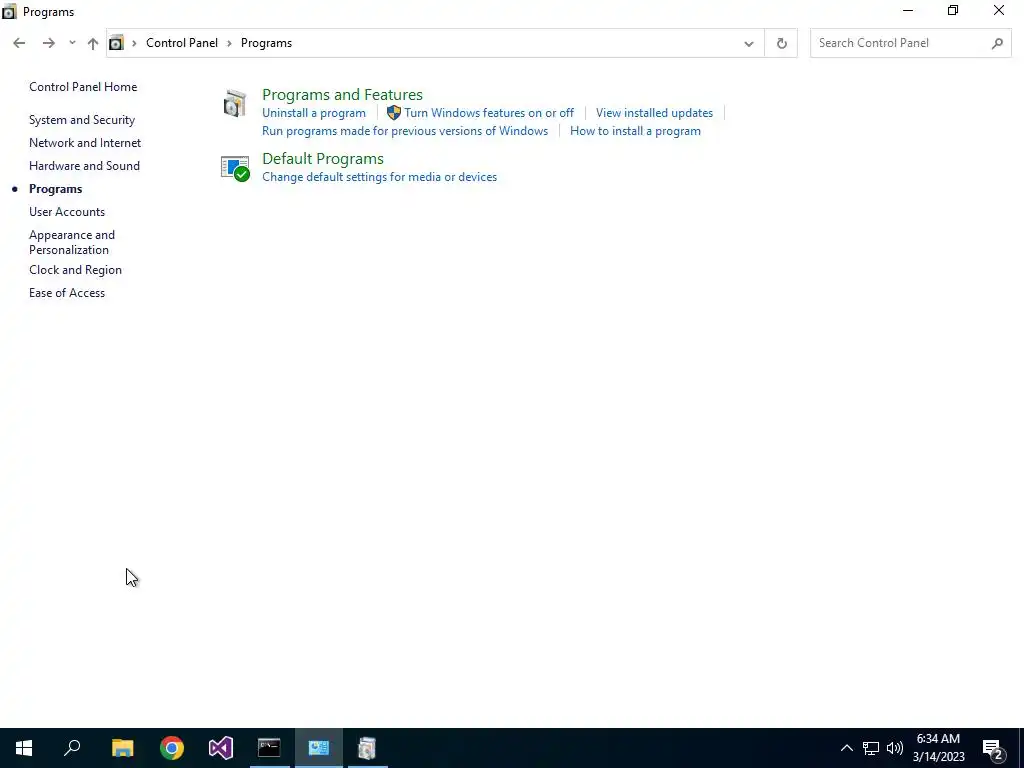Restore down the Programs window
The width and height of the screenshot is (1024, 768).
point(953,10)
